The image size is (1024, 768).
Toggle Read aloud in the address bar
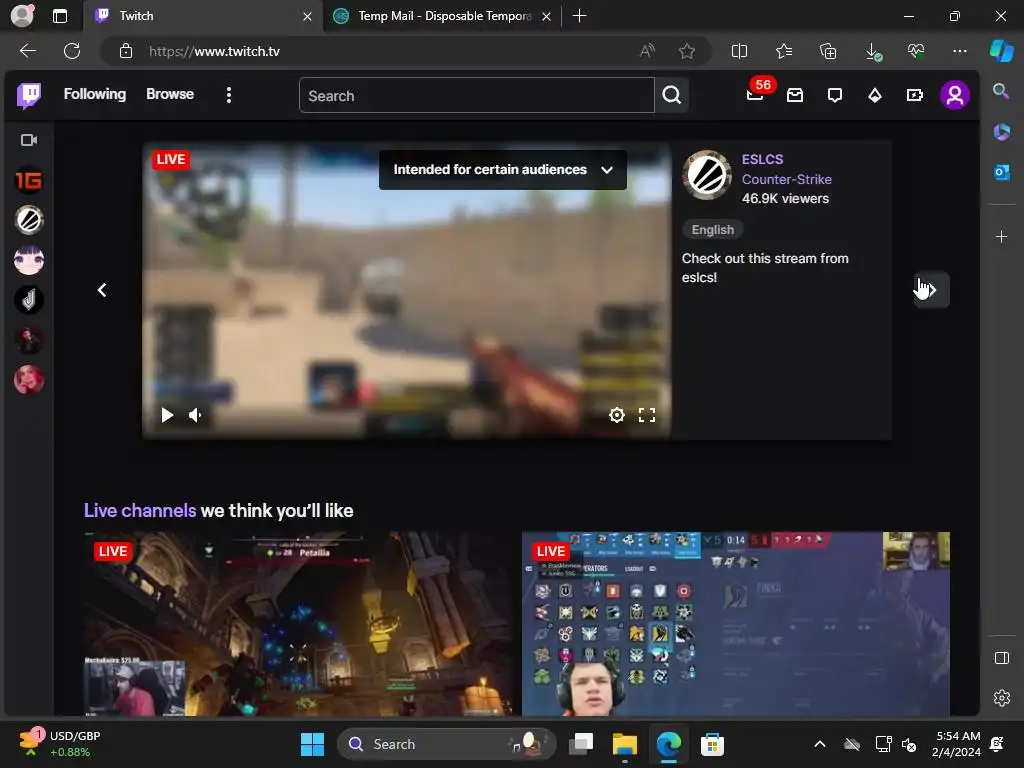647,51
